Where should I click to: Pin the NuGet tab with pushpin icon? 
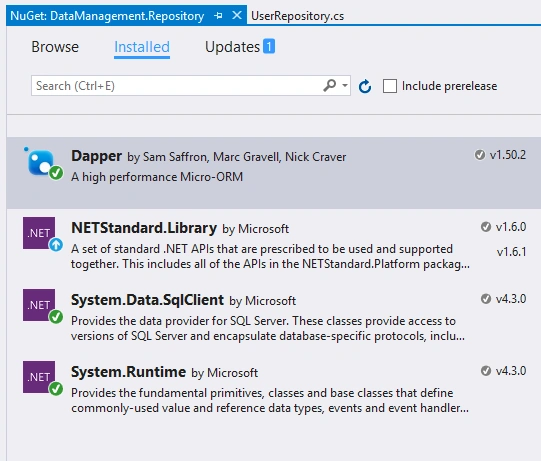(218, 16)
